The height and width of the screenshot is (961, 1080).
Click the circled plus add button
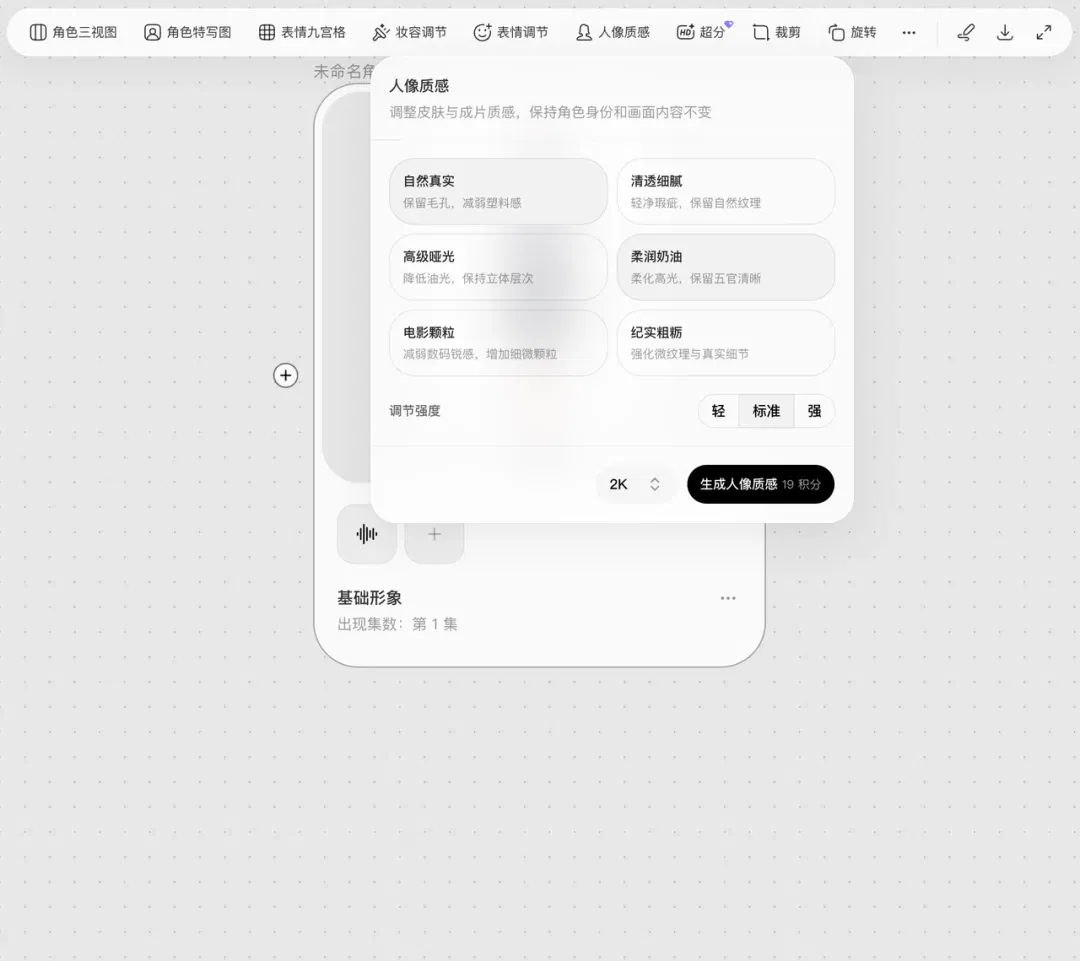click(286, 375)
